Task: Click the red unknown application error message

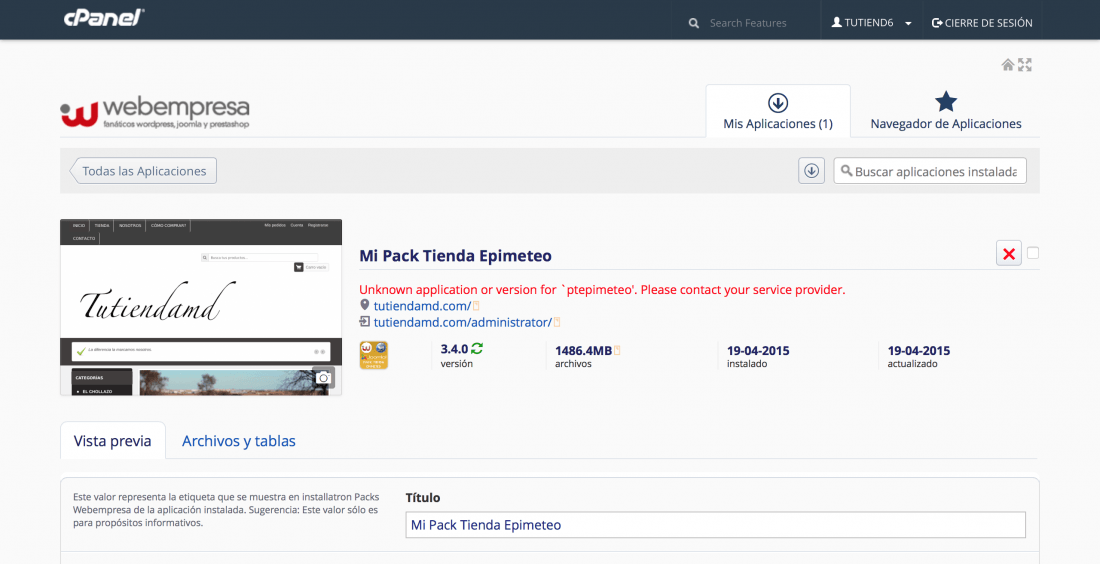Action: tap(602, 290)
